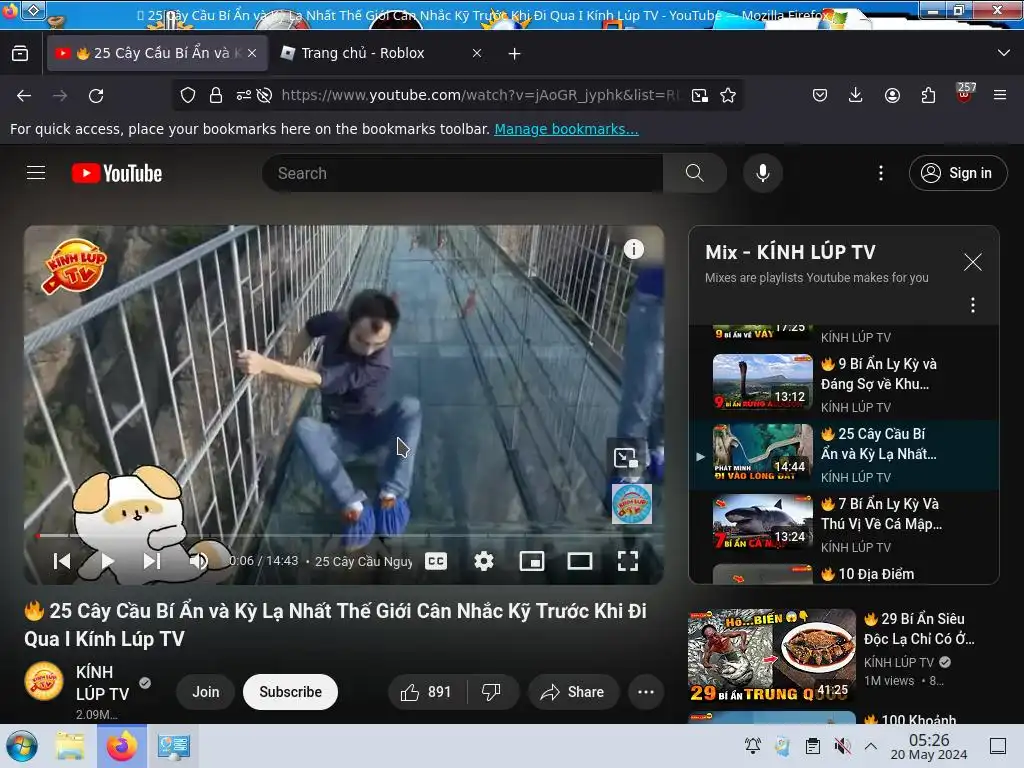Click the site security padlock icon
Viewport: 1024px width, 768px height.
[x=216, y=95]
